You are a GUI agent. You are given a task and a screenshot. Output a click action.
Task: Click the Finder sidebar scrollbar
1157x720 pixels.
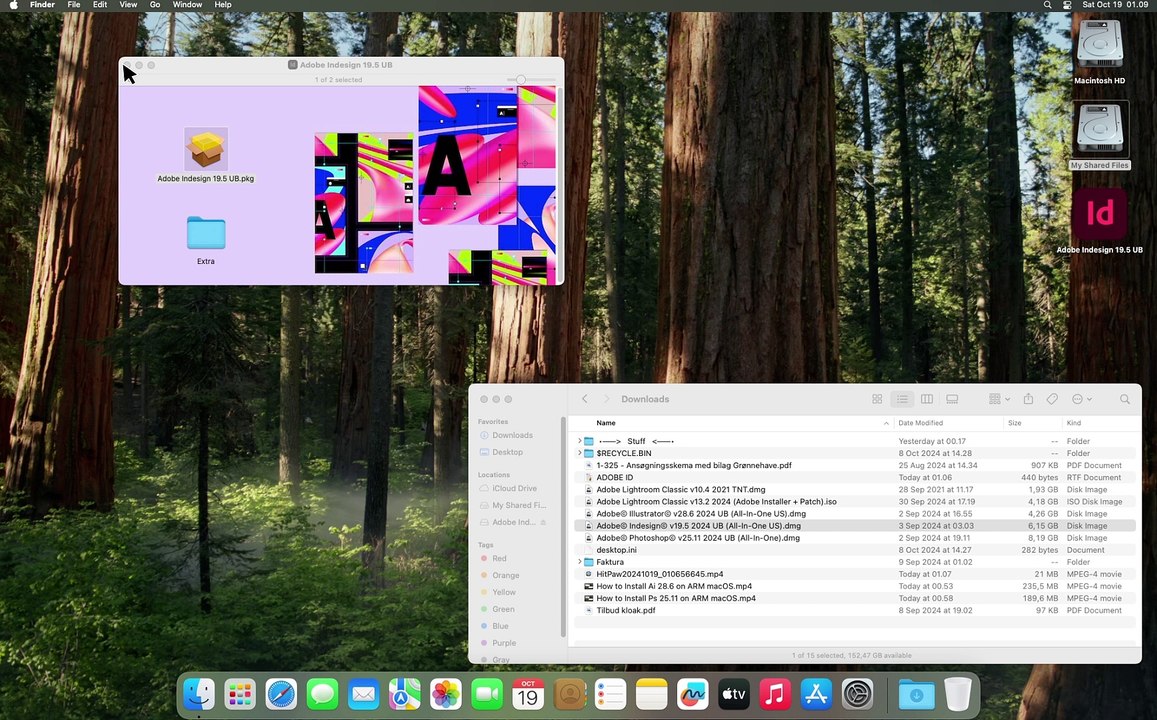[564, 526]
